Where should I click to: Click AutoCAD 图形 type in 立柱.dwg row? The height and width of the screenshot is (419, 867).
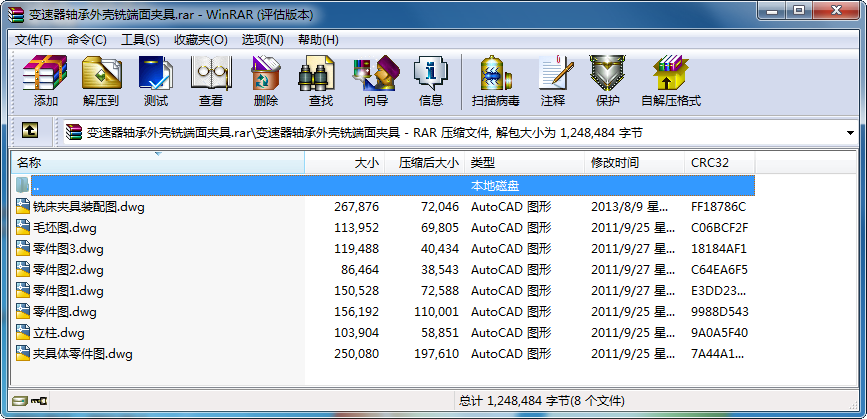[511, 333]
